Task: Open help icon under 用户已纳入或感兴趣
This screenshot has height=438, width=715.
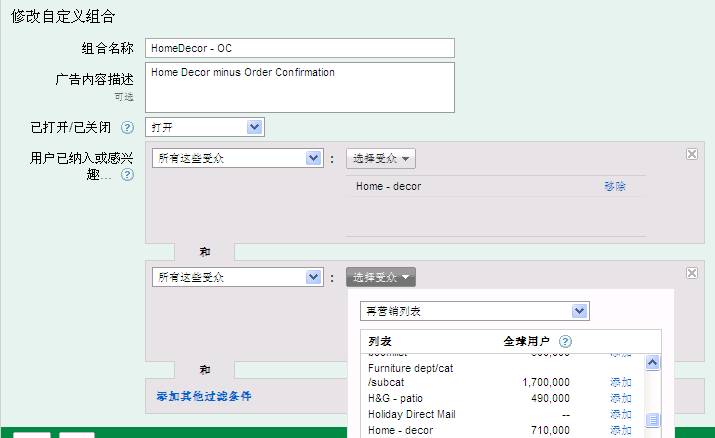Action: (127, 175)
